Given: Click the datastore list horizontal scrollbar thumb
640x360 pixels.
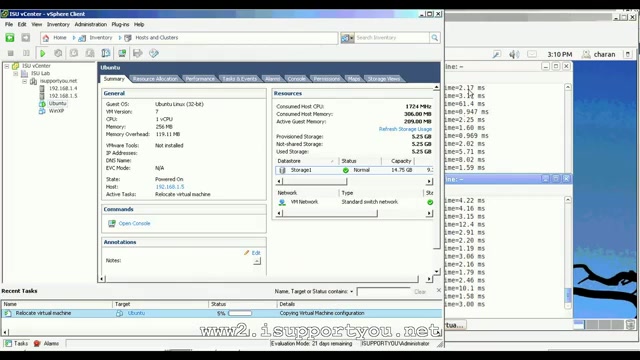Looking at the screenshot, I should [x=314, y=181].
